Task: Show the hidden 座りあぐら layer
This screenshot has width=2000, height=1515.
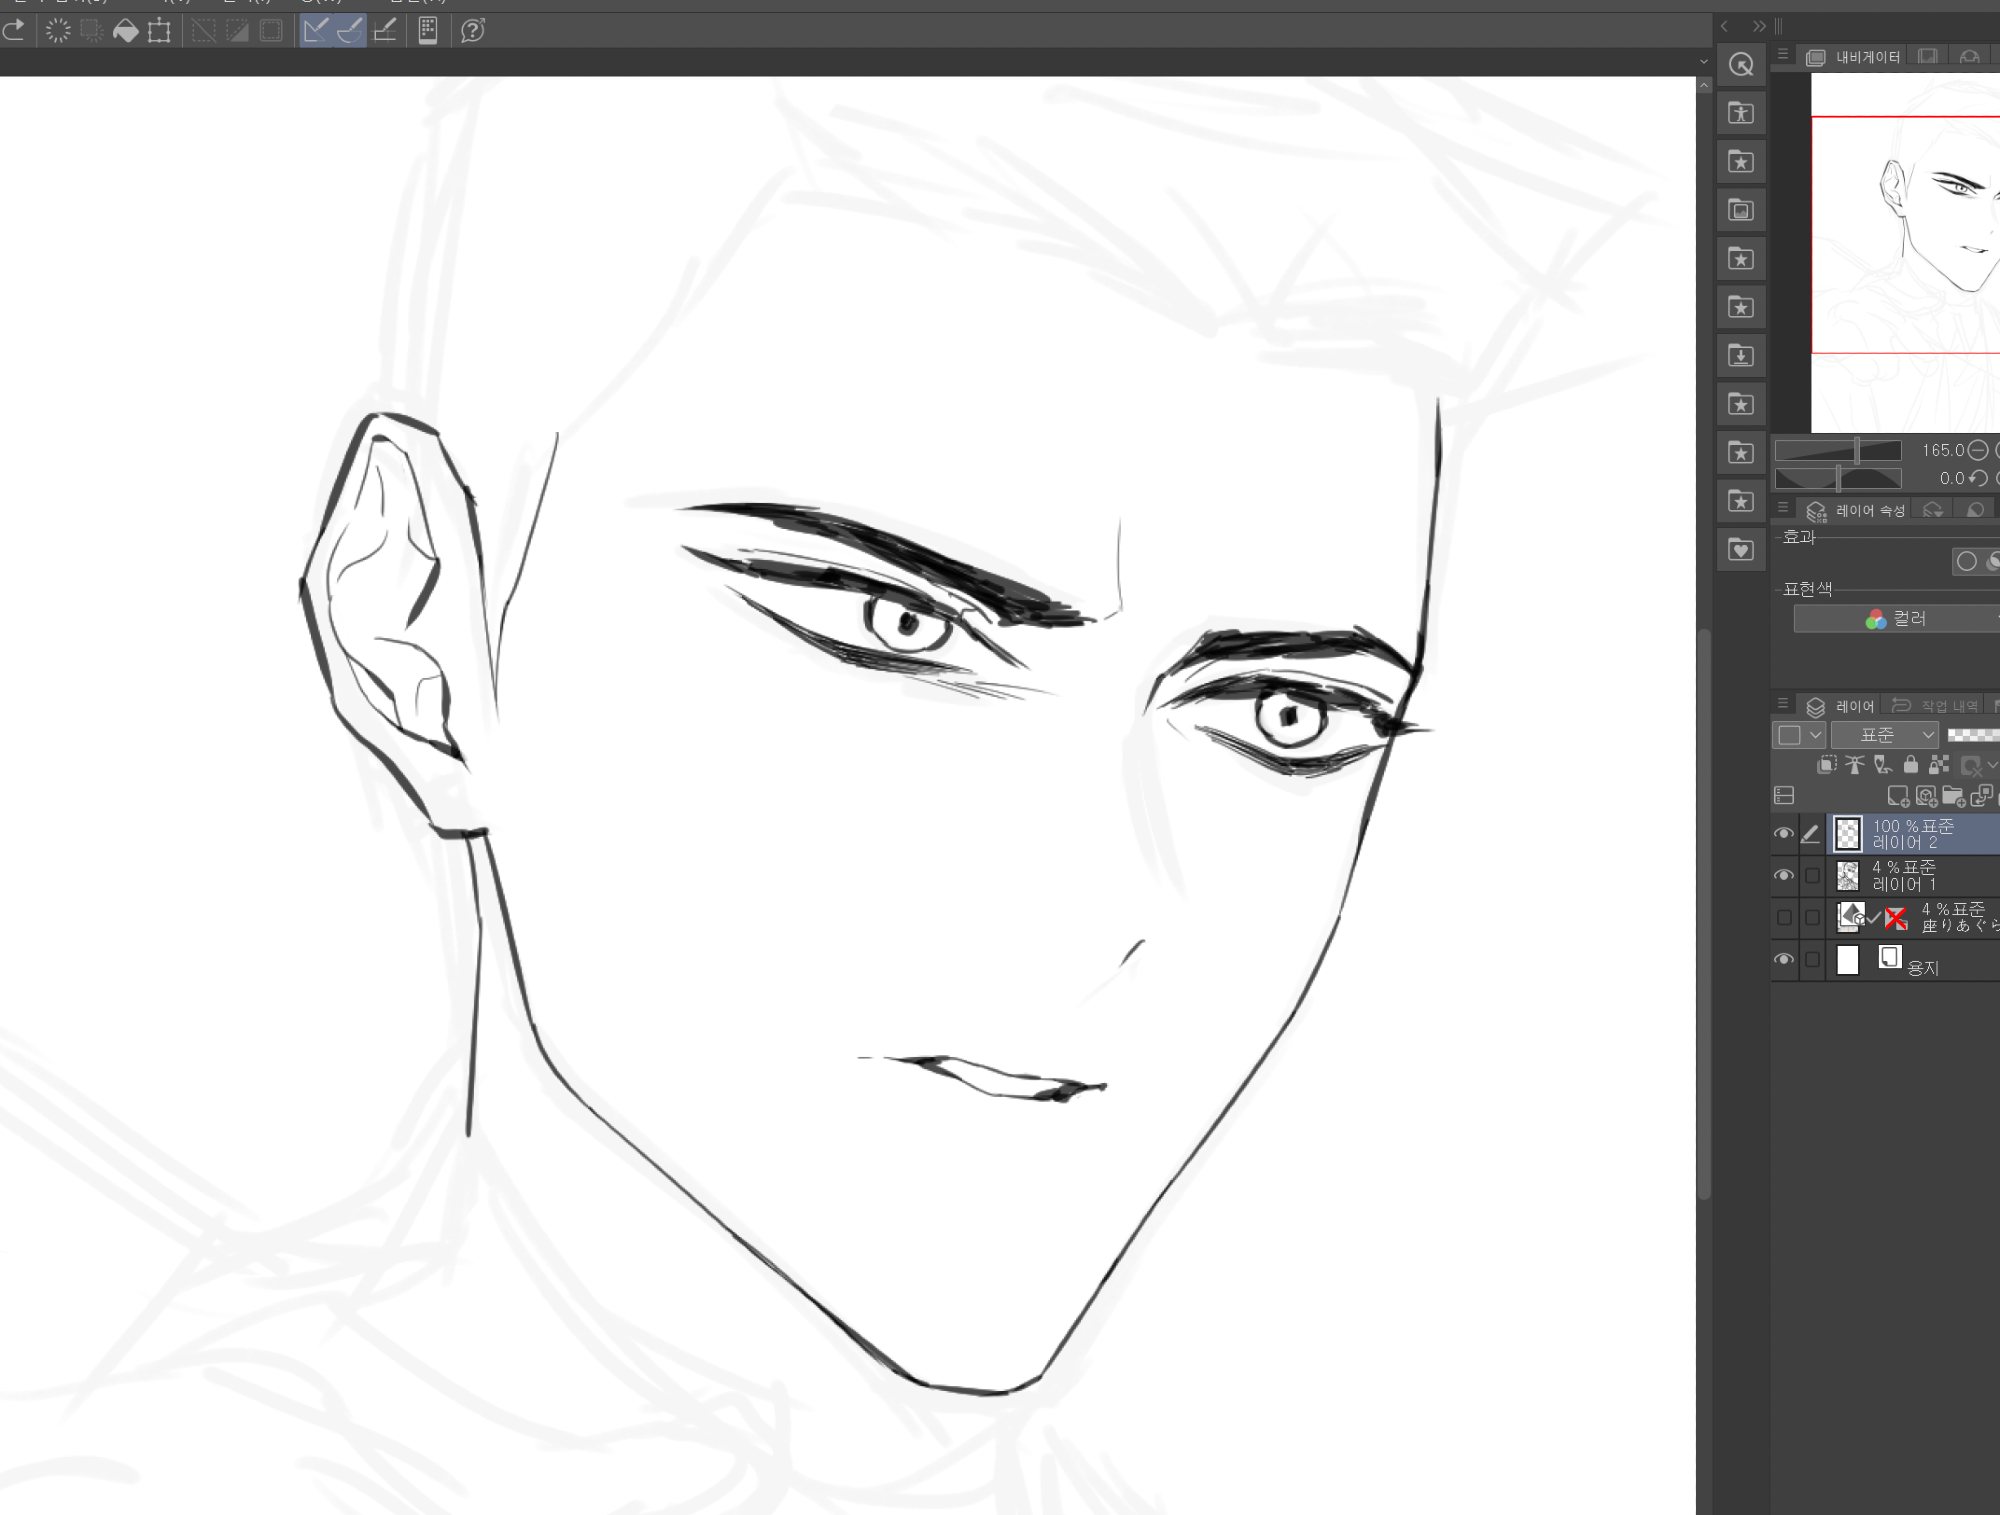Action: [1784, 917]
